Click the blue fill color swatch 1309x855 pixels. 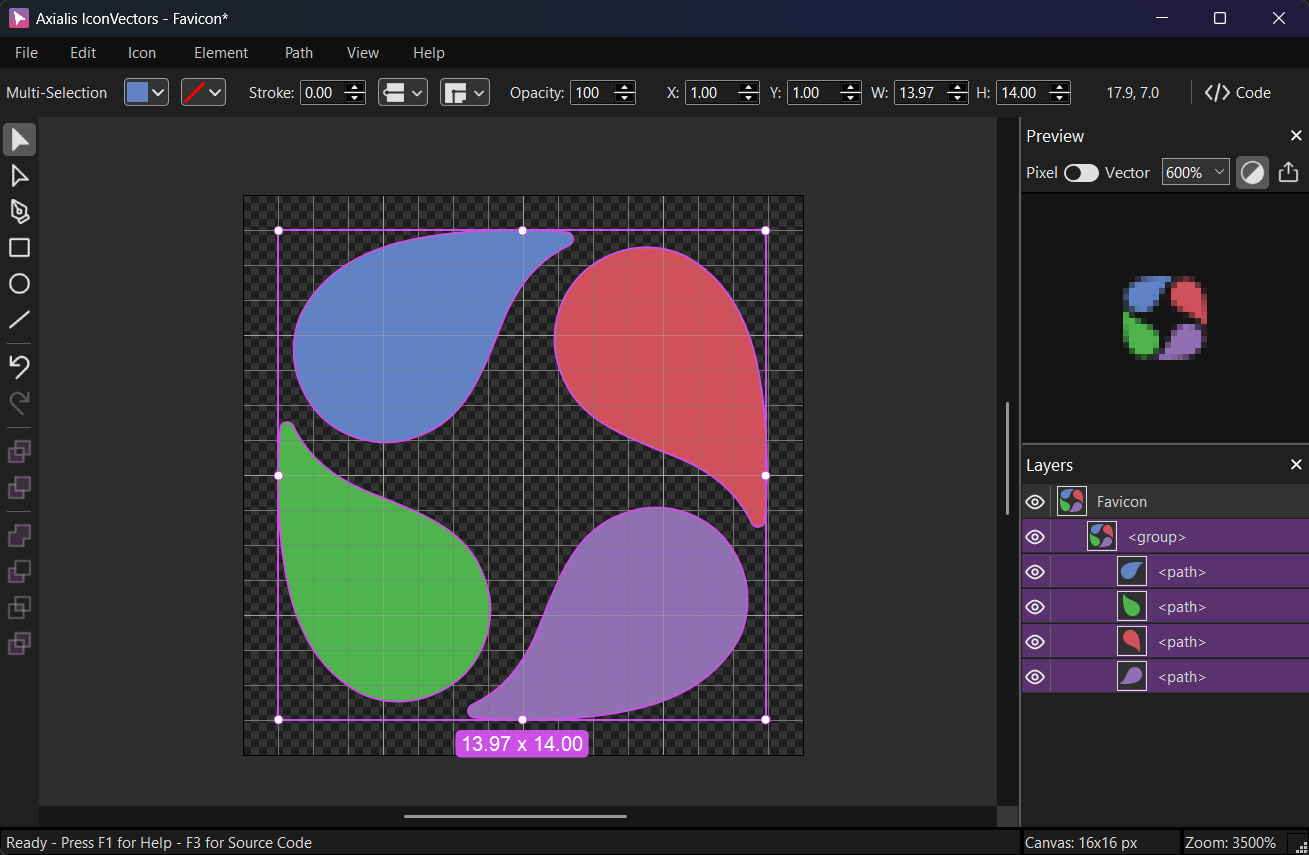point(137,93)
